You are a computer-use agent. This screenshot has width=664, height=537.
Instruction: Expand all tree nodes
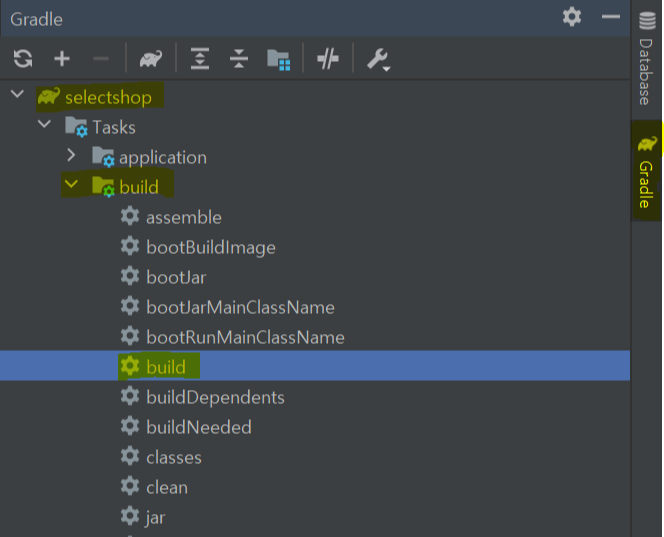point(200,58)
